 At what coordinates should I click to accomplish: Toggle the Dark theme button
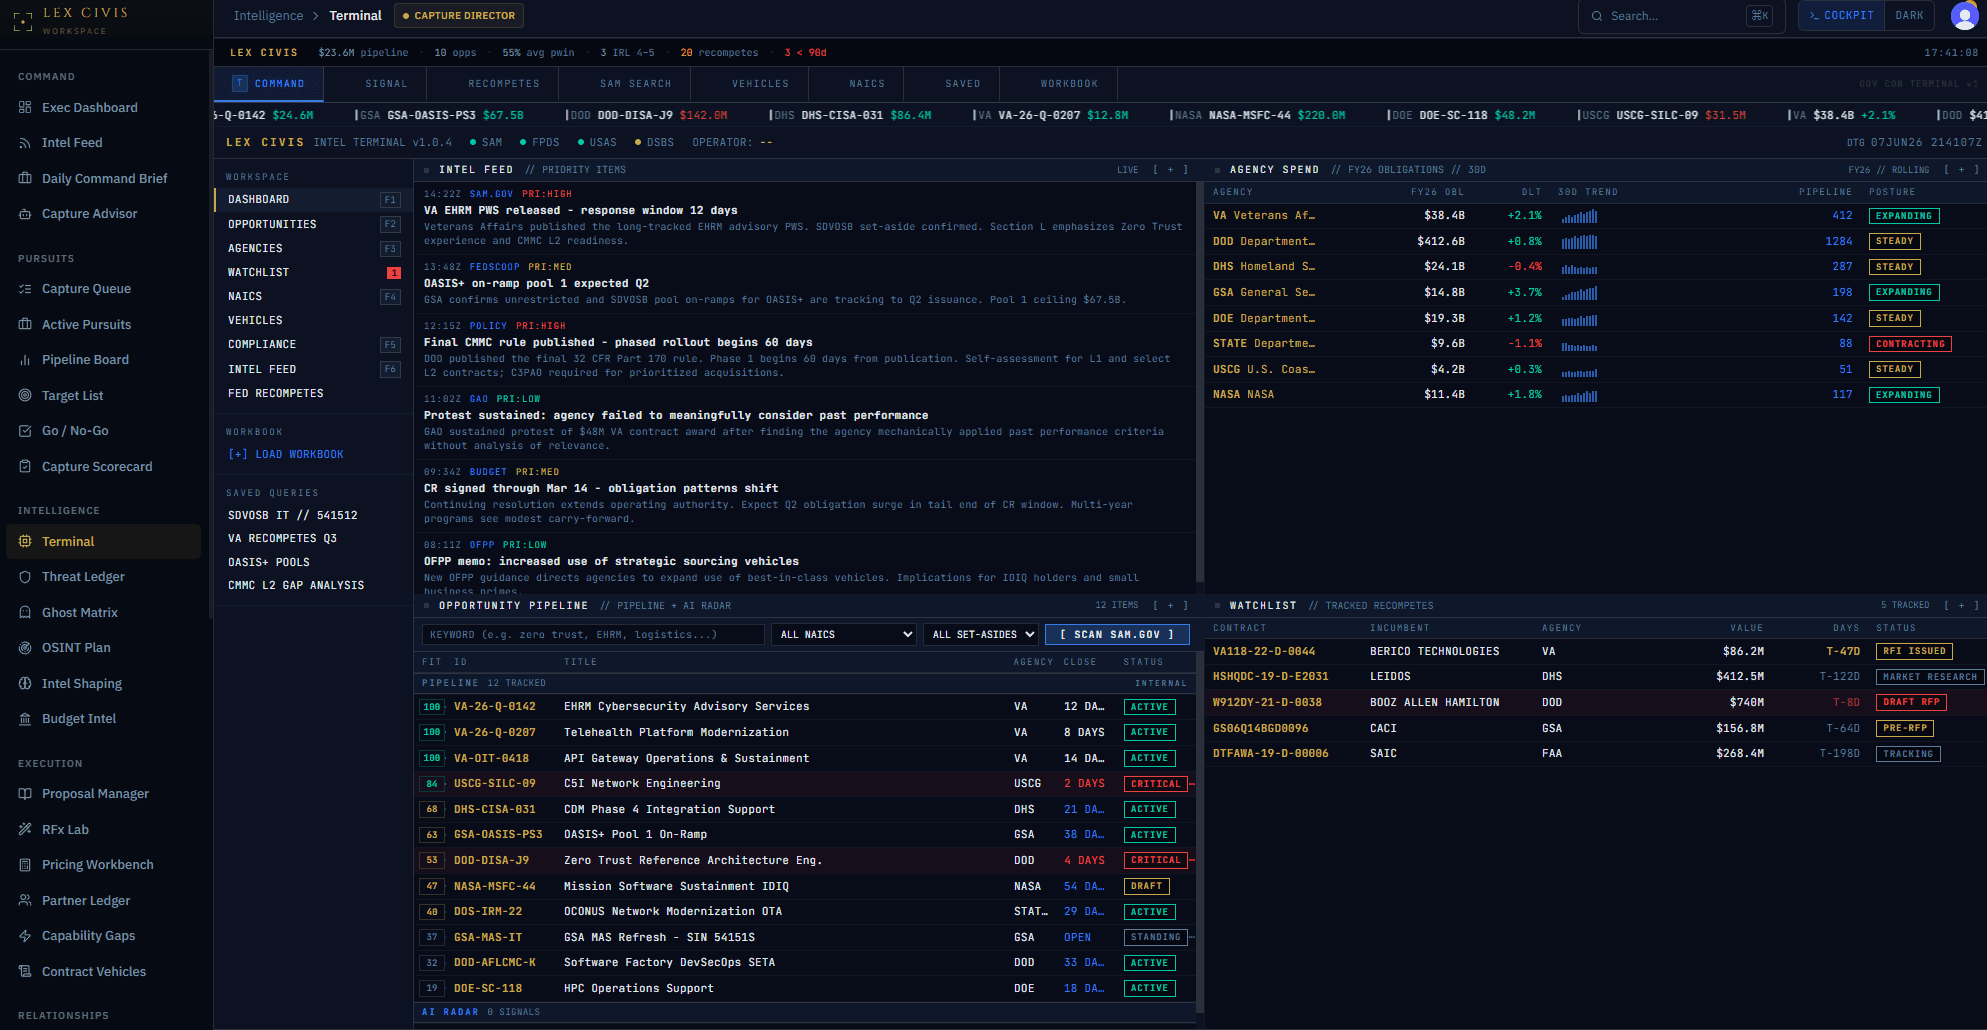click(1909, 16)
